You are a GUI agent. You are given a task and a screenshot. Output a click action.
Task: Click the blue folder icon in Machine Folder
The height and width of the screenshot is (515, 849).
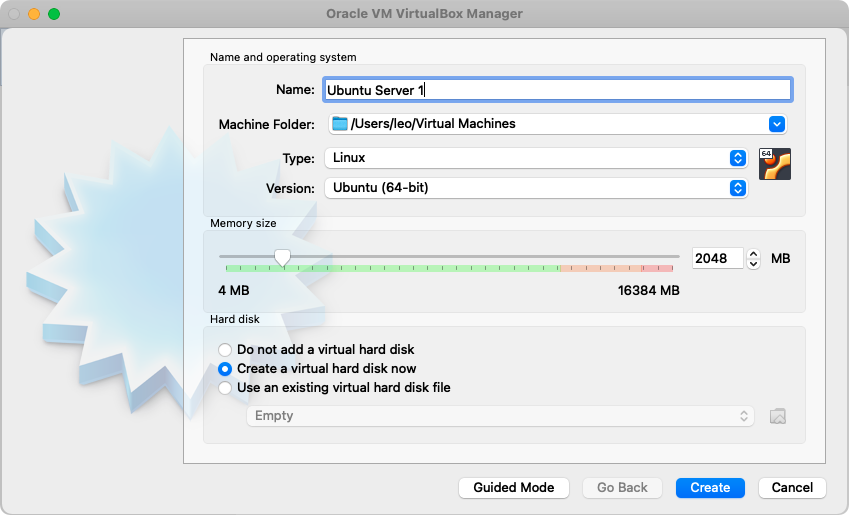pos(340,124)
